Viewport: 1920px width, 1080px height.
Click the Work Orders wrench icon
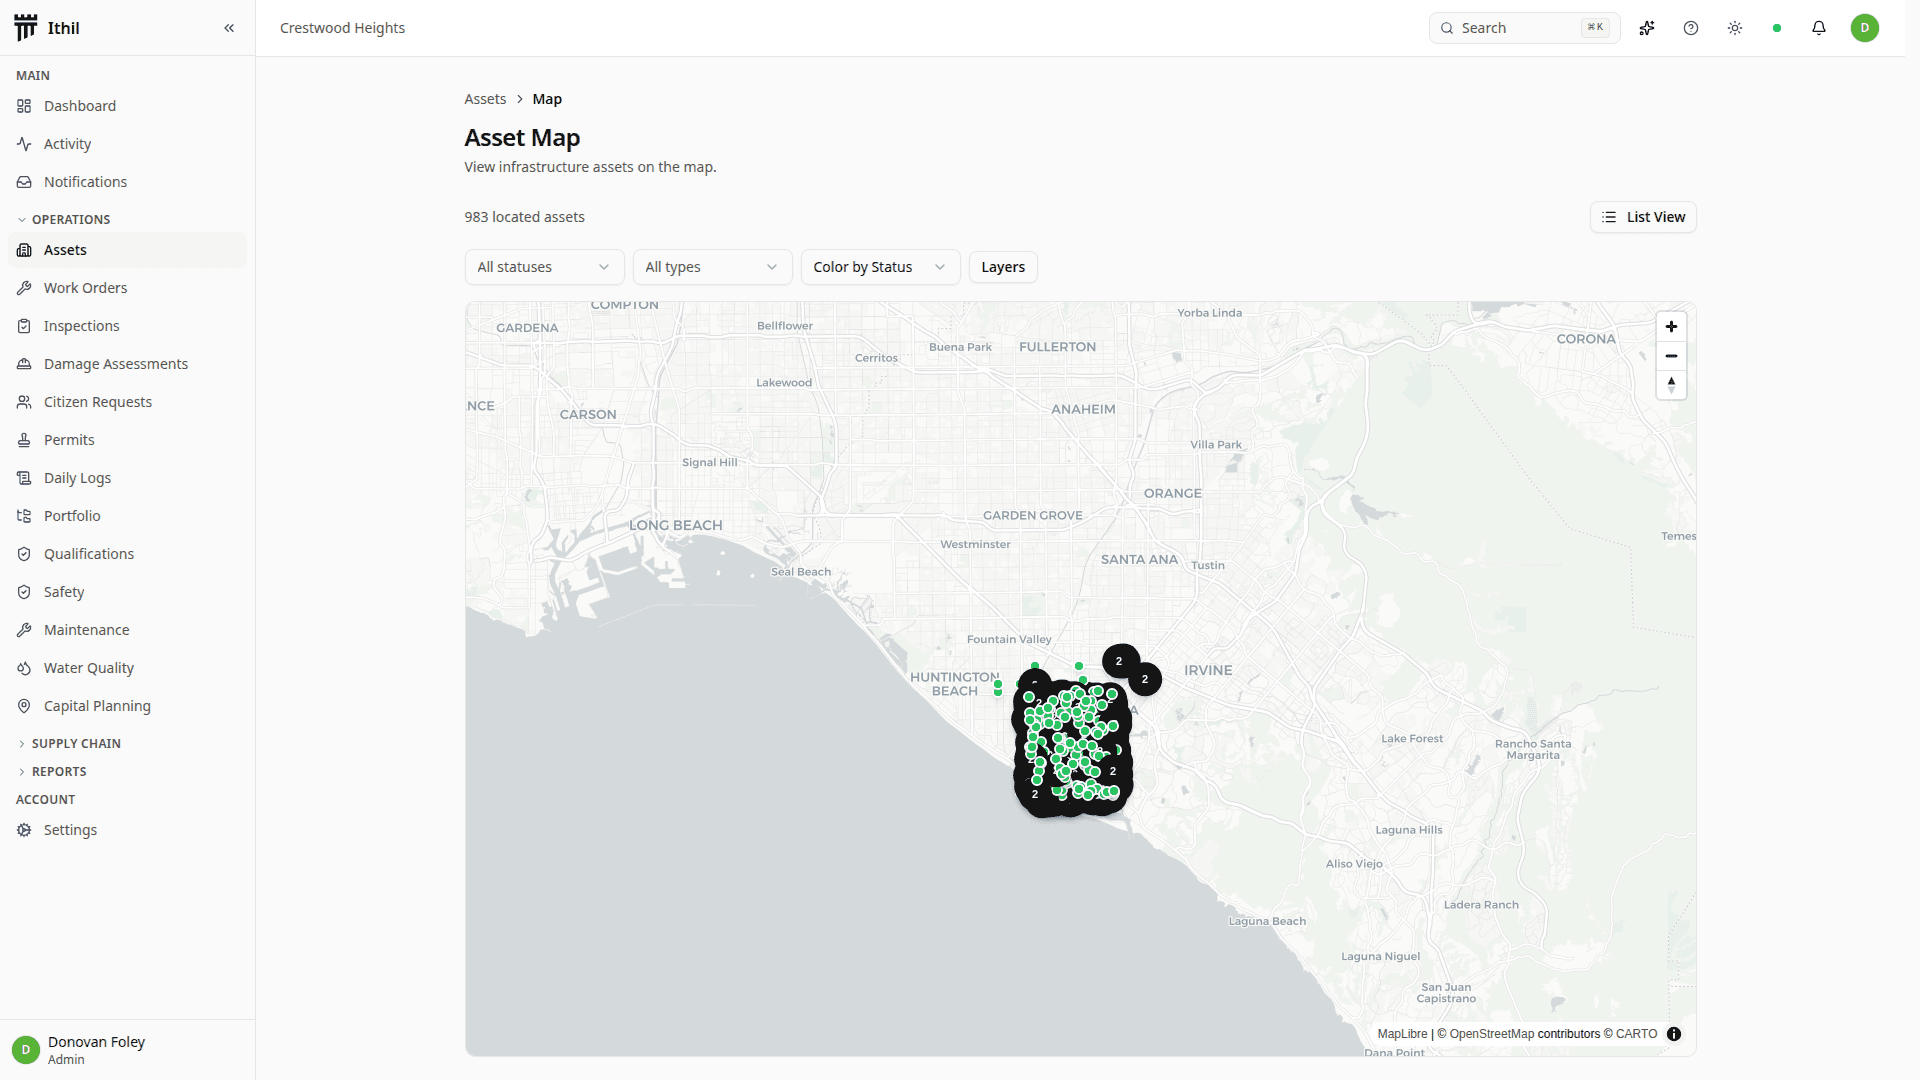point(24,288)
